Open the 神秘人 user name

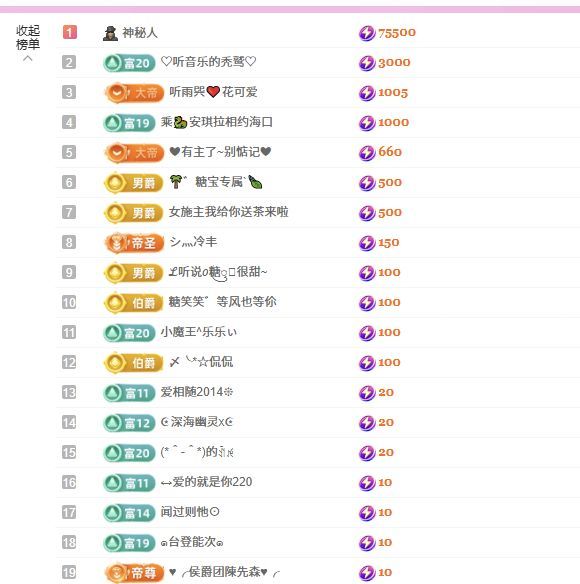pyautogui.click(x=140, y=33)
